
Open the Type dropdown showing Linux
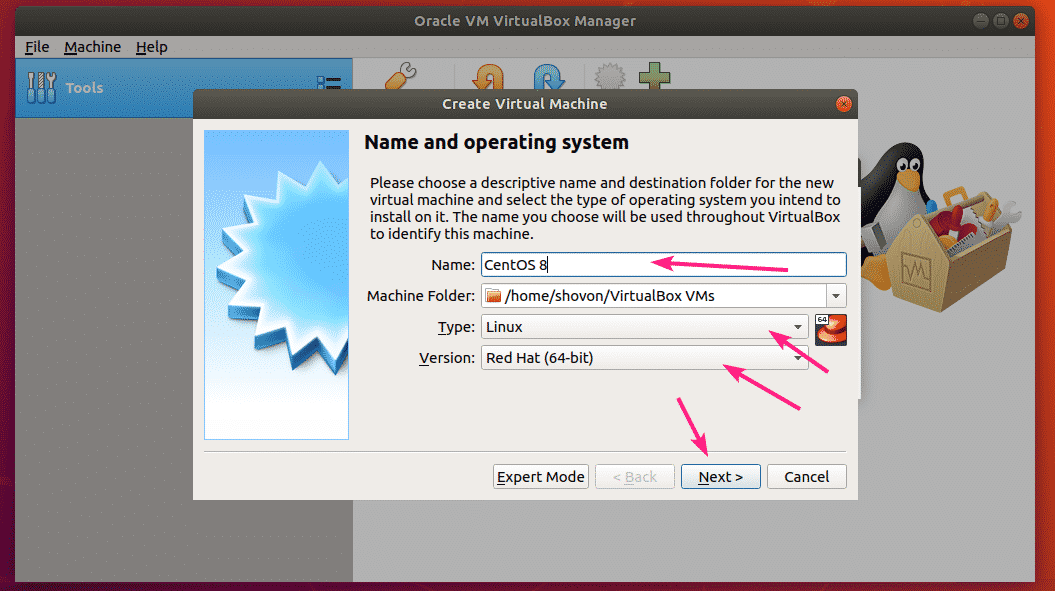(x=645, y=326)
